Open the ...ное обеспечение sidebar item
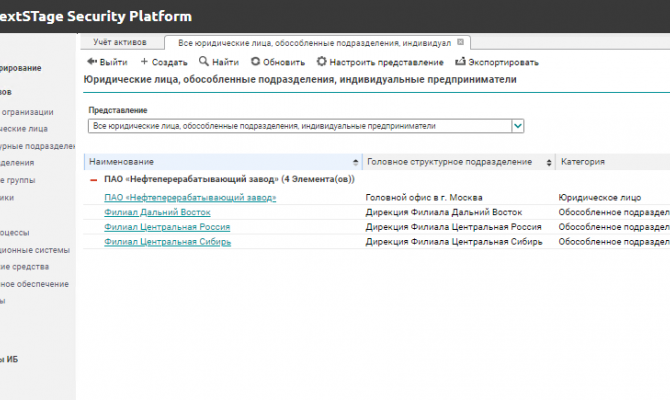670x400 pixels. 34,284
